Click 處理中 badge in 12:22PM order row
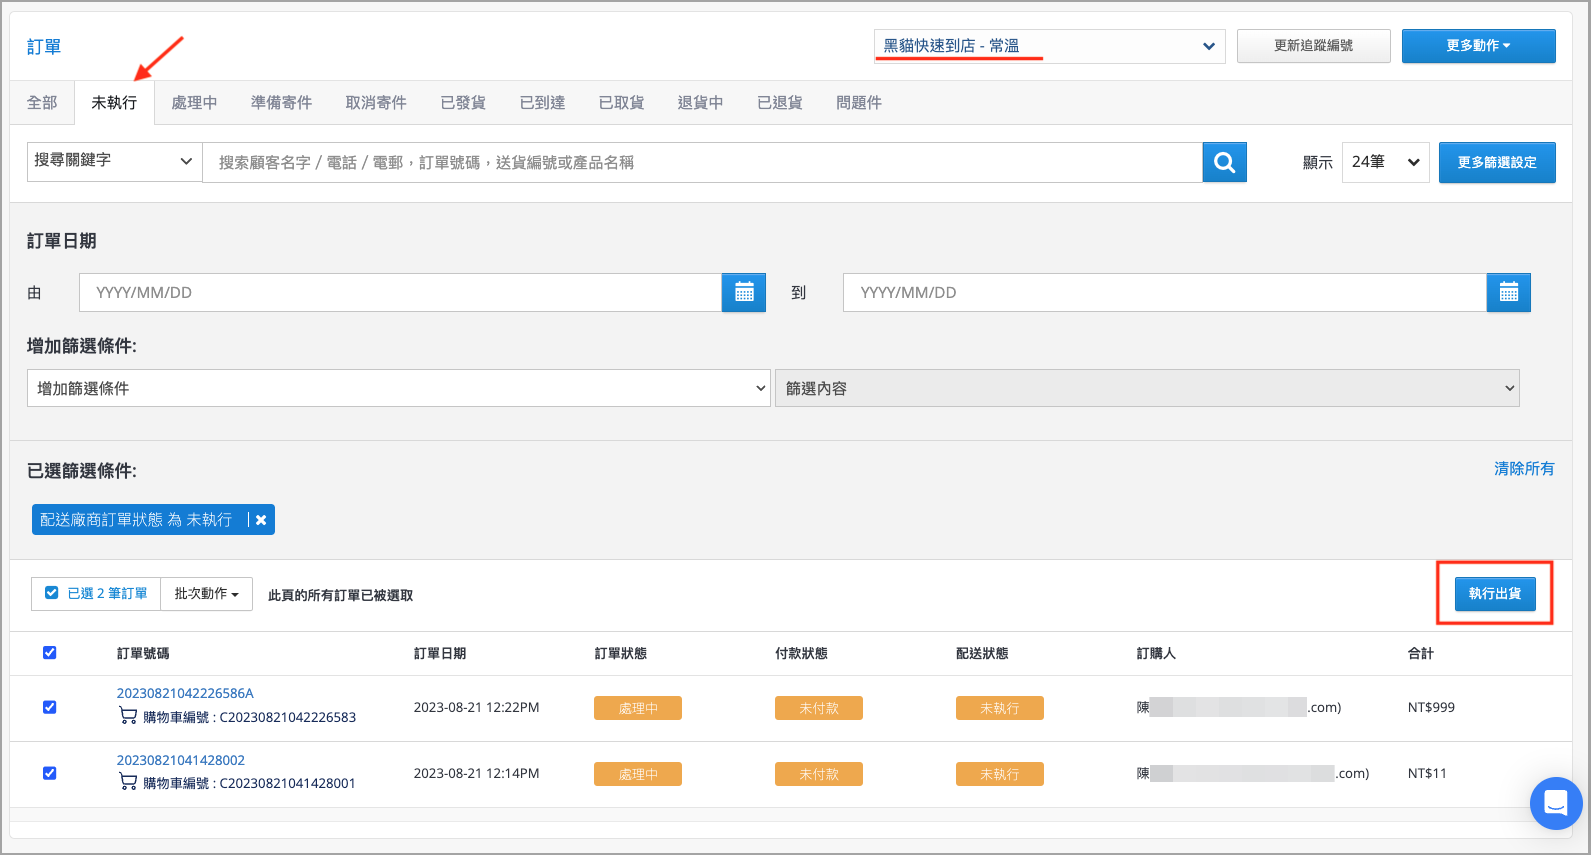Screen dimensions: 1591x855 click(638, 708)
